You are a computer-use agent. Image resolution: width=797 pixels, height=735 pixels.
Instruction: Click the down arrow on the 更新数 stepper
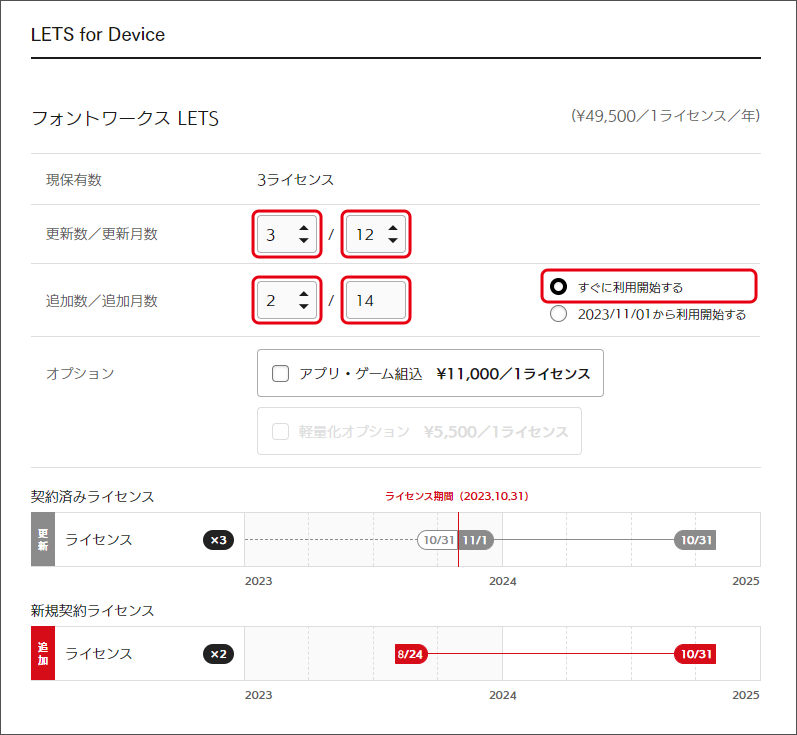303,241
